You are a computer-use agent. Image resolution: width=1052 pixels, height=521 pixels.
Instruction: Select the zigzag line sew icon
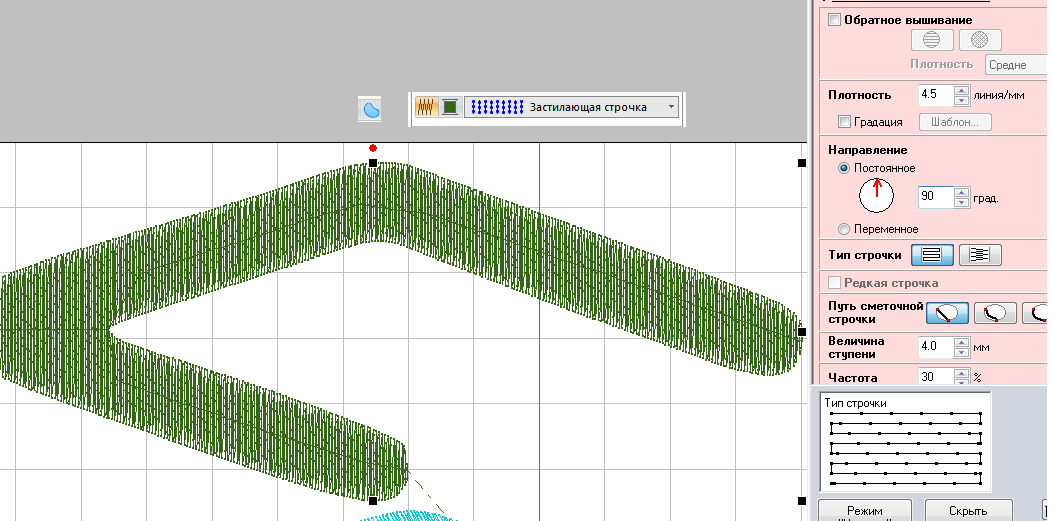(x=427, y=107)
